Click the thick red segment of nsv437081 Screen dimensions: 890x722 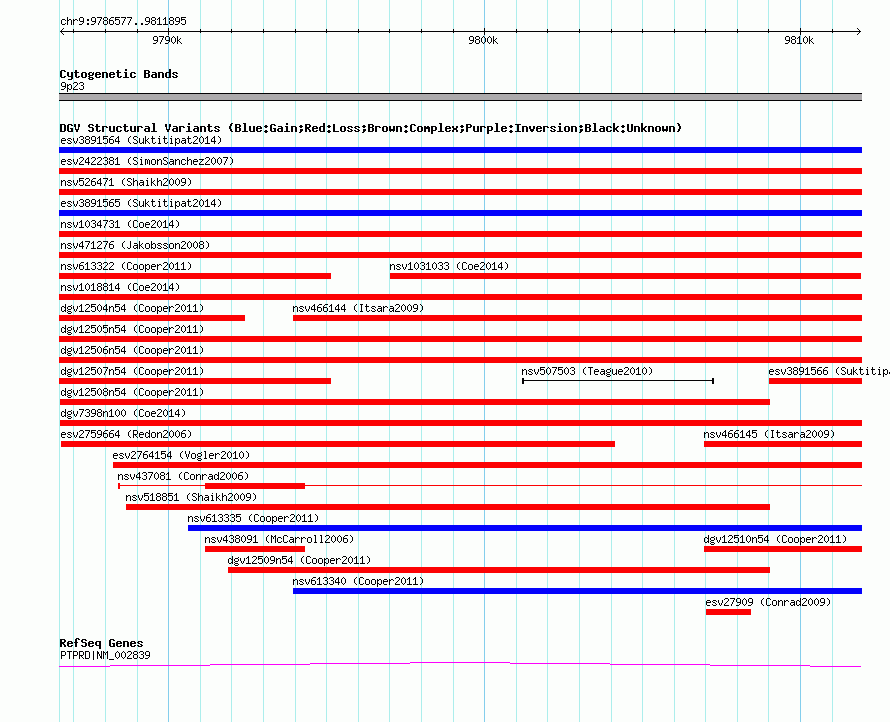(255, 486)
